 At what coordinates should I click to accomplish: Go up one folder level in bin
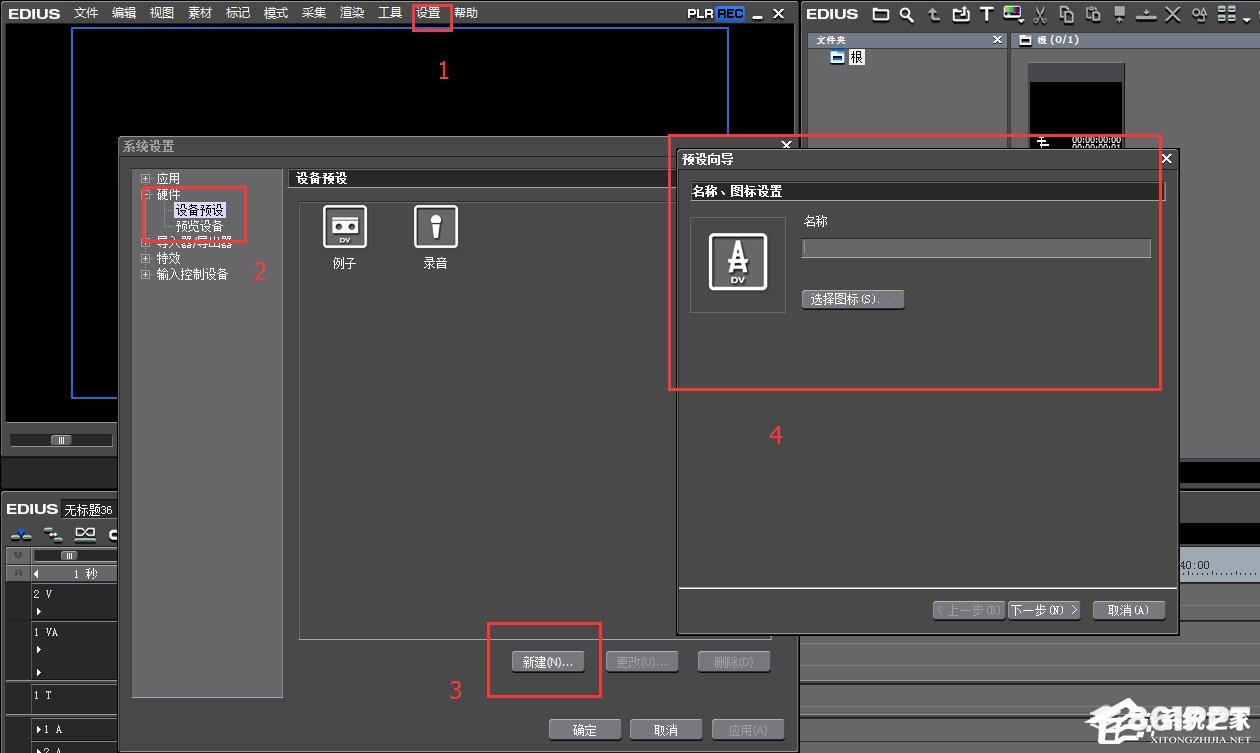click(934, 14)
